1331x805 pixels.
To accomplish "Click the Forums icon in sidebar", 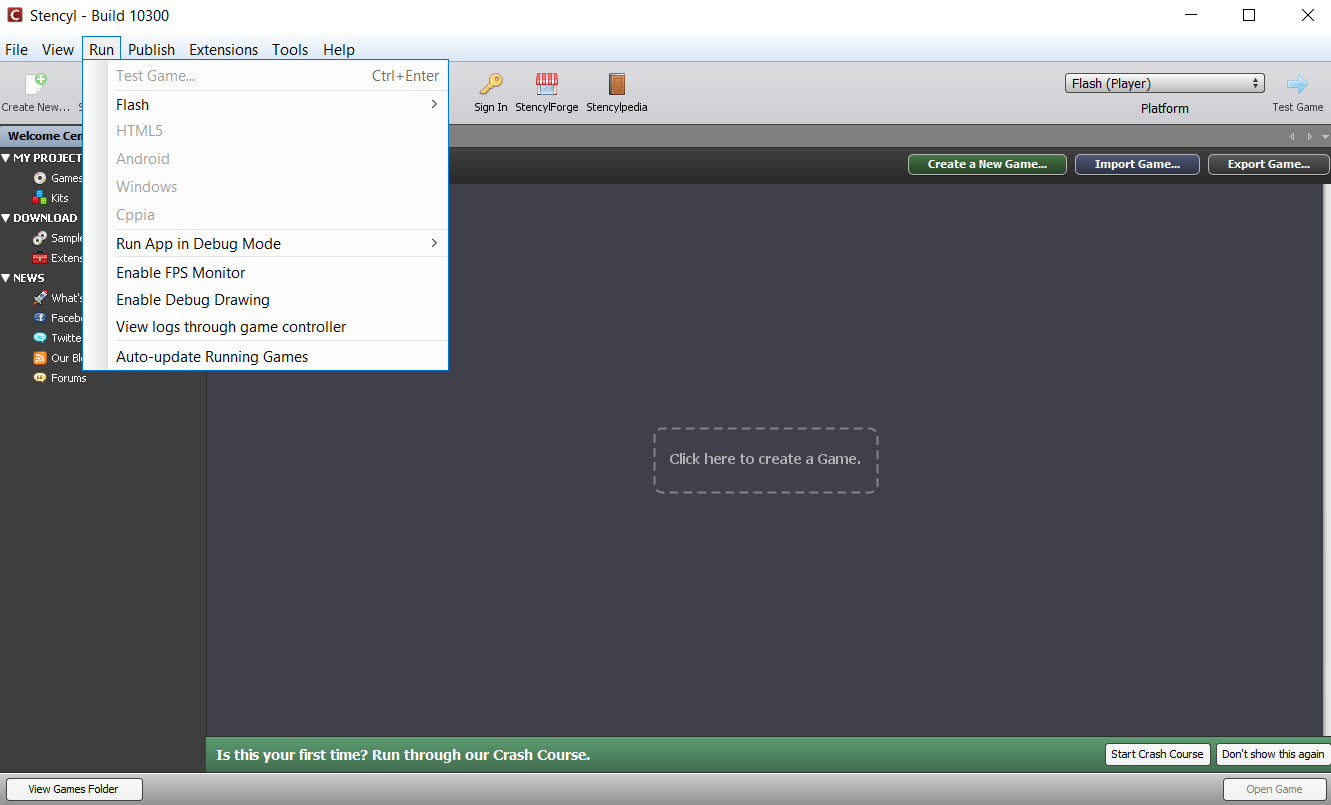I will pyautogui.click(x=40, y=378).
